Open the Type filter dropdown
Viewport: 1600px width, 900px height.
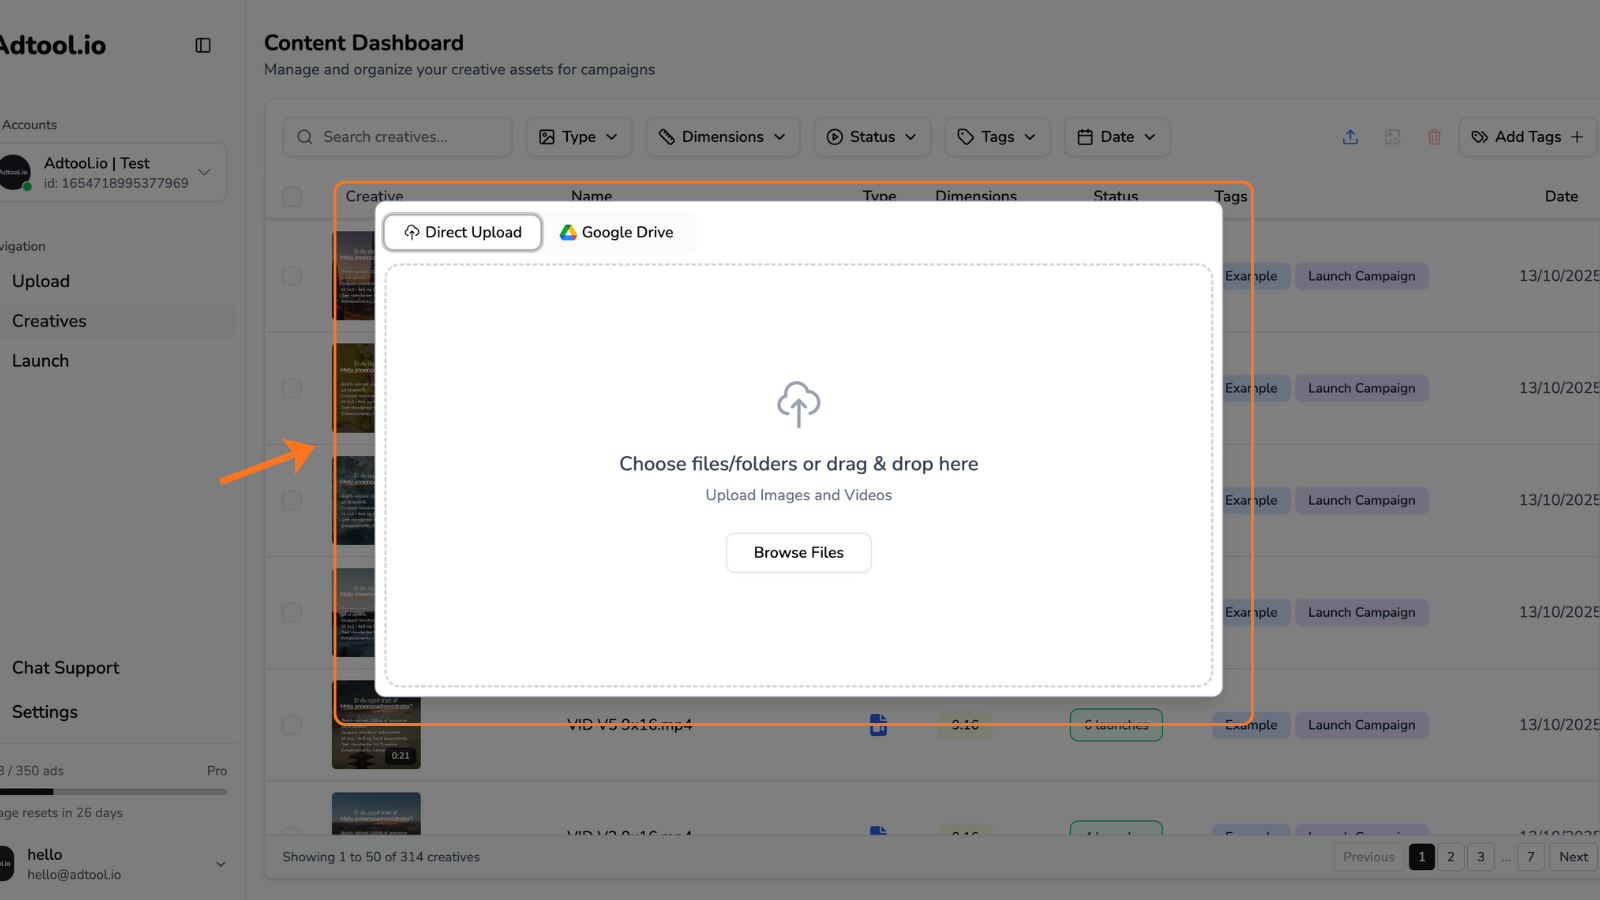pyautogui.click(x=578, y=137)
